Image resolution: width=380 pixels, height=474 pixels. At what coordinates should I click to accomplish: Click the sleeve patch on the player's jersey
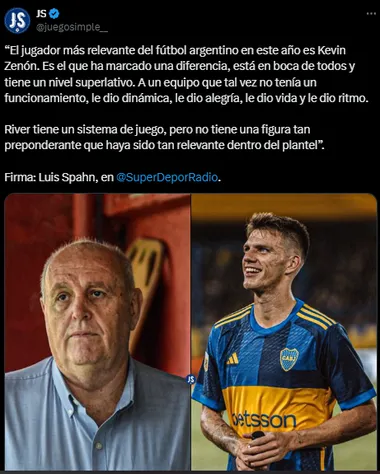tap(206, 361)
